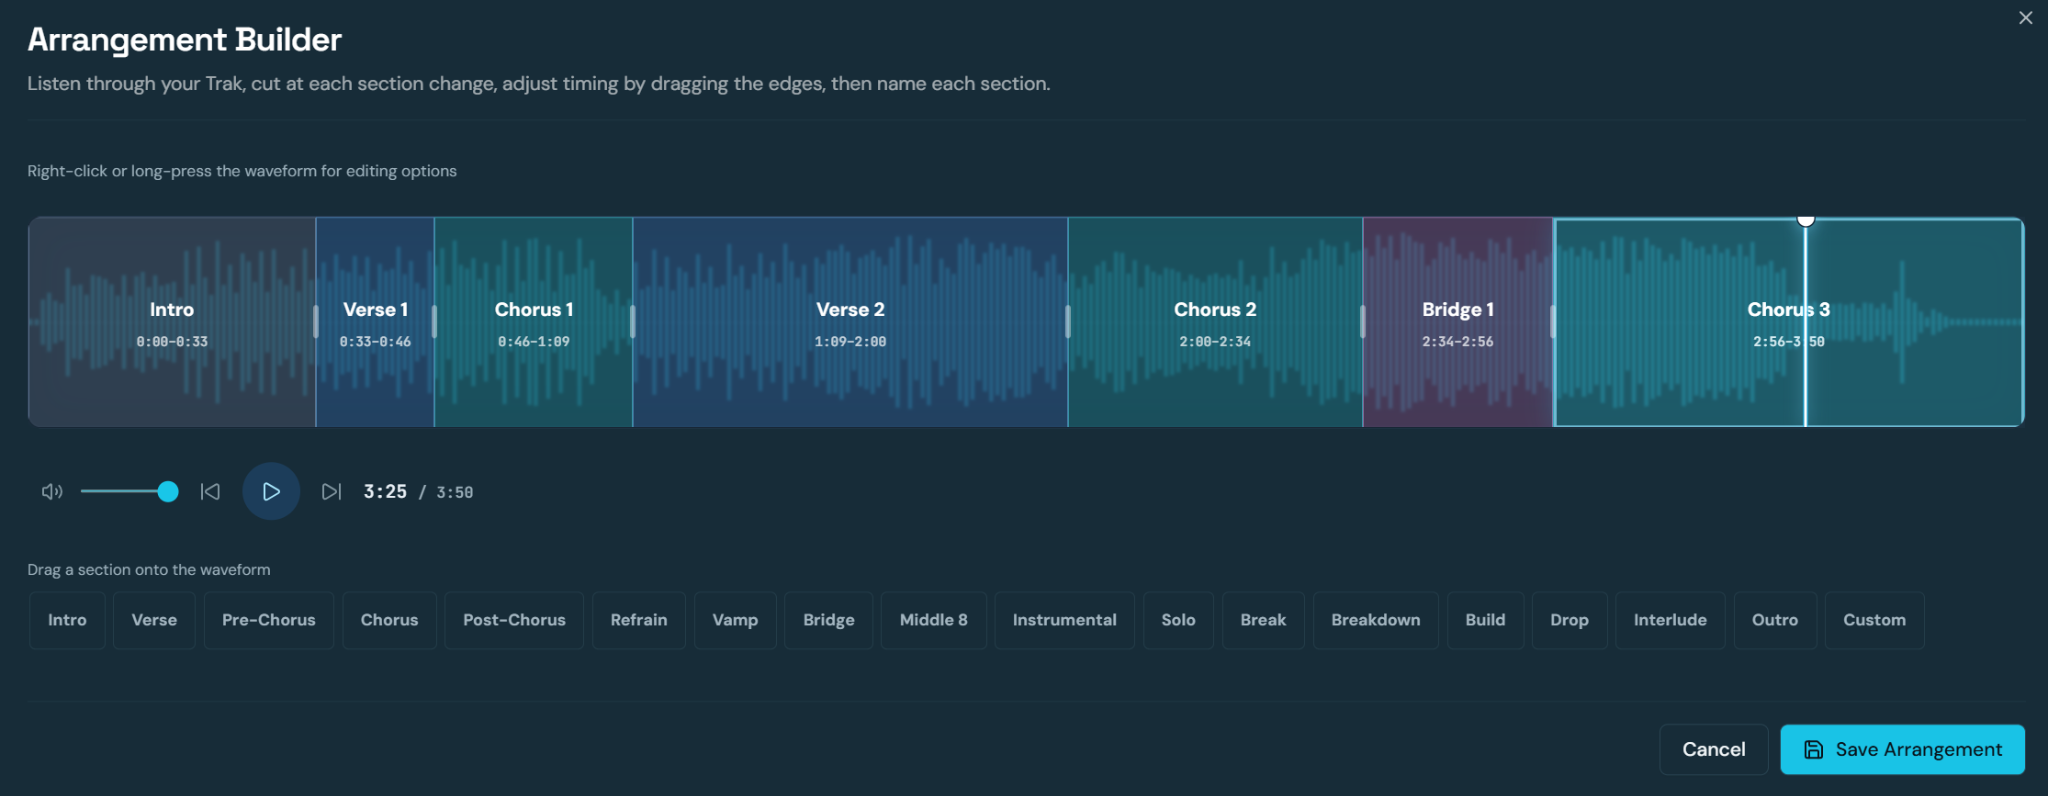Select the Chorus 1 waveform section
Image resolution: width=2048 pixels, height=796 pixels.
point(534,322)
